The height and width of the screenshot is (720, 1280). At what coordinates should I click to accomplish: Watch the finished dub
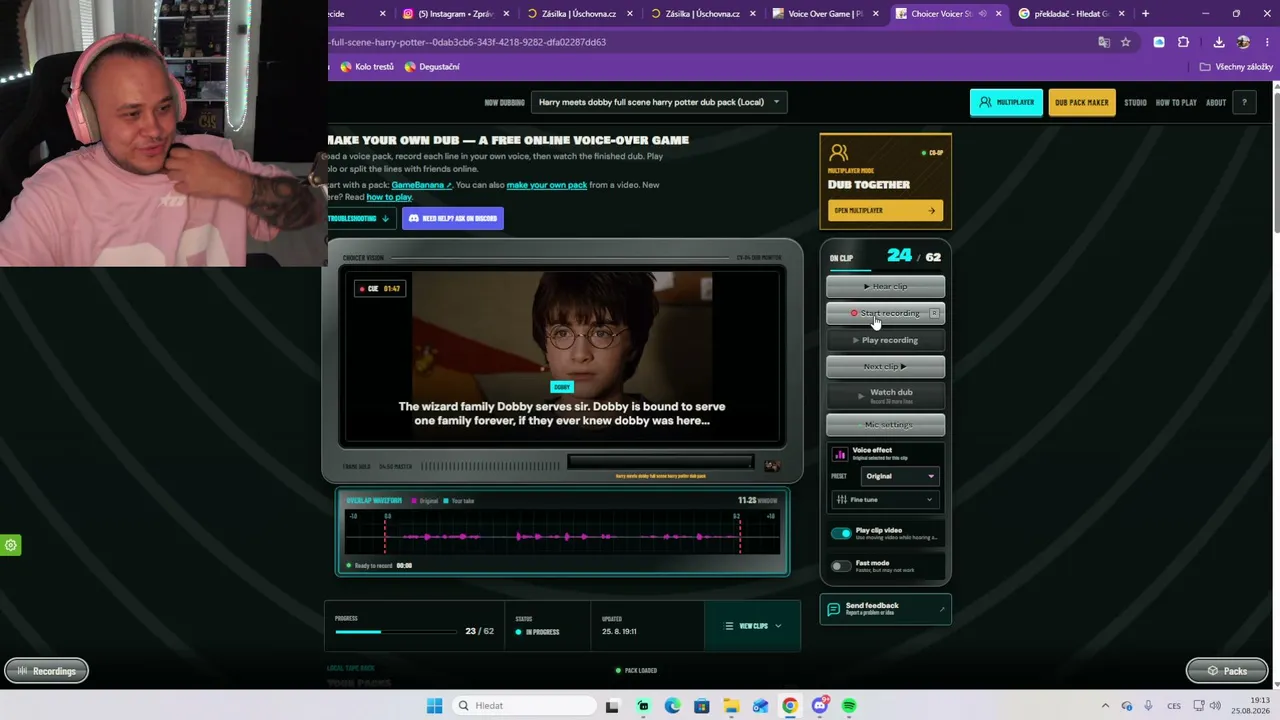click(885, 395)
